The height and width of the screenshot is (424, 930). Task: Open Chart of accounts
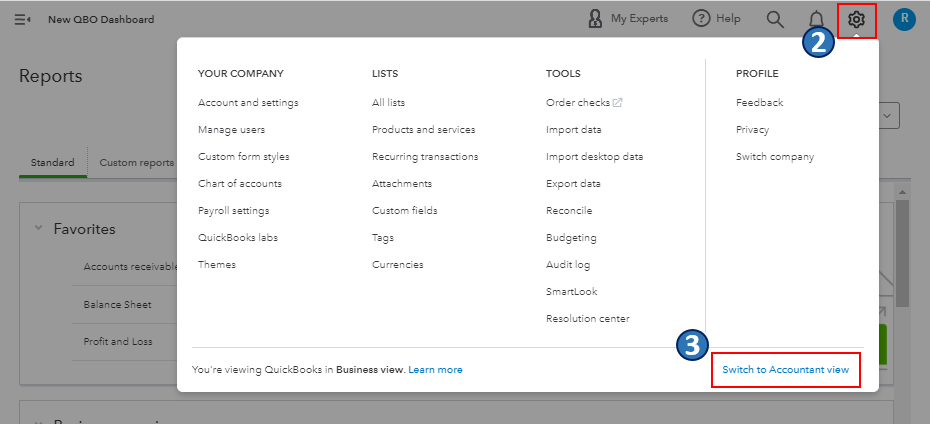pos(240,184)
